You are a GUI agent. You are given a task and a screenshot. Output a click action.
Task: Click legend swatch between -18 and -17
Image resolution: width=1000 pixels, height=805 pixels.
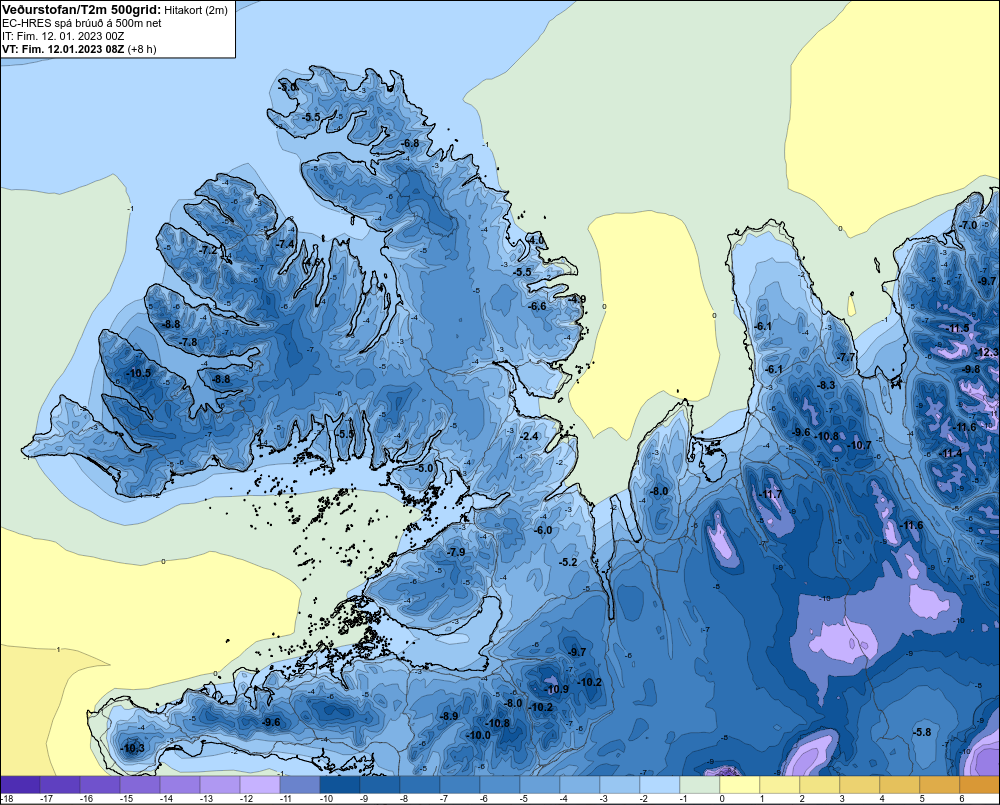point(20,785)
